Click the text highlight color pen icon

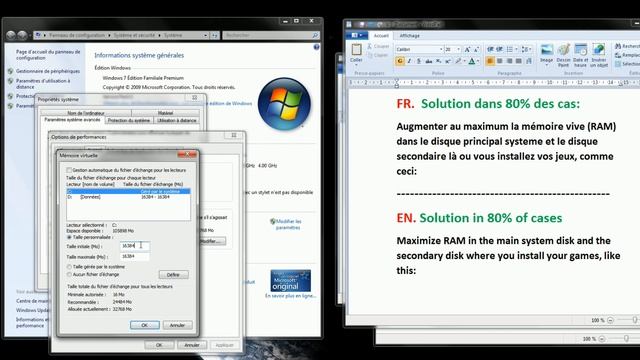458,61
